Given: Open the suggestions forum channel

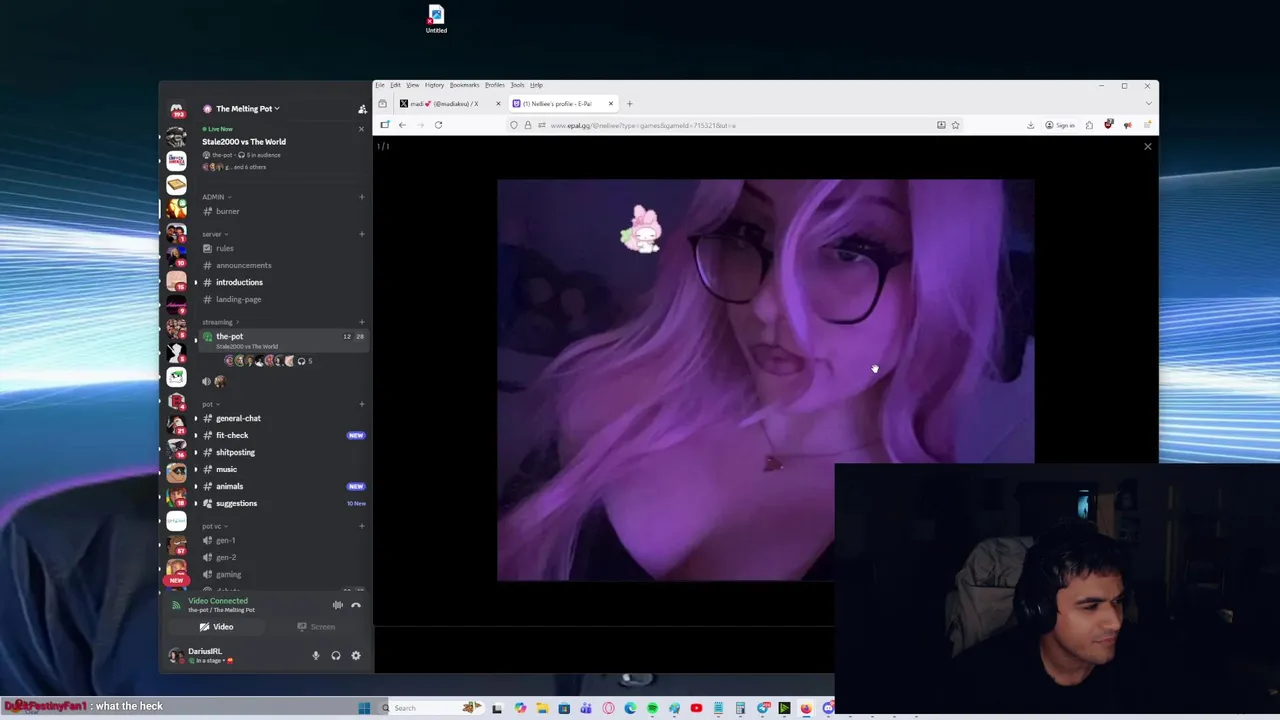Looking at the screenshot, I should (x=283, y=503).
